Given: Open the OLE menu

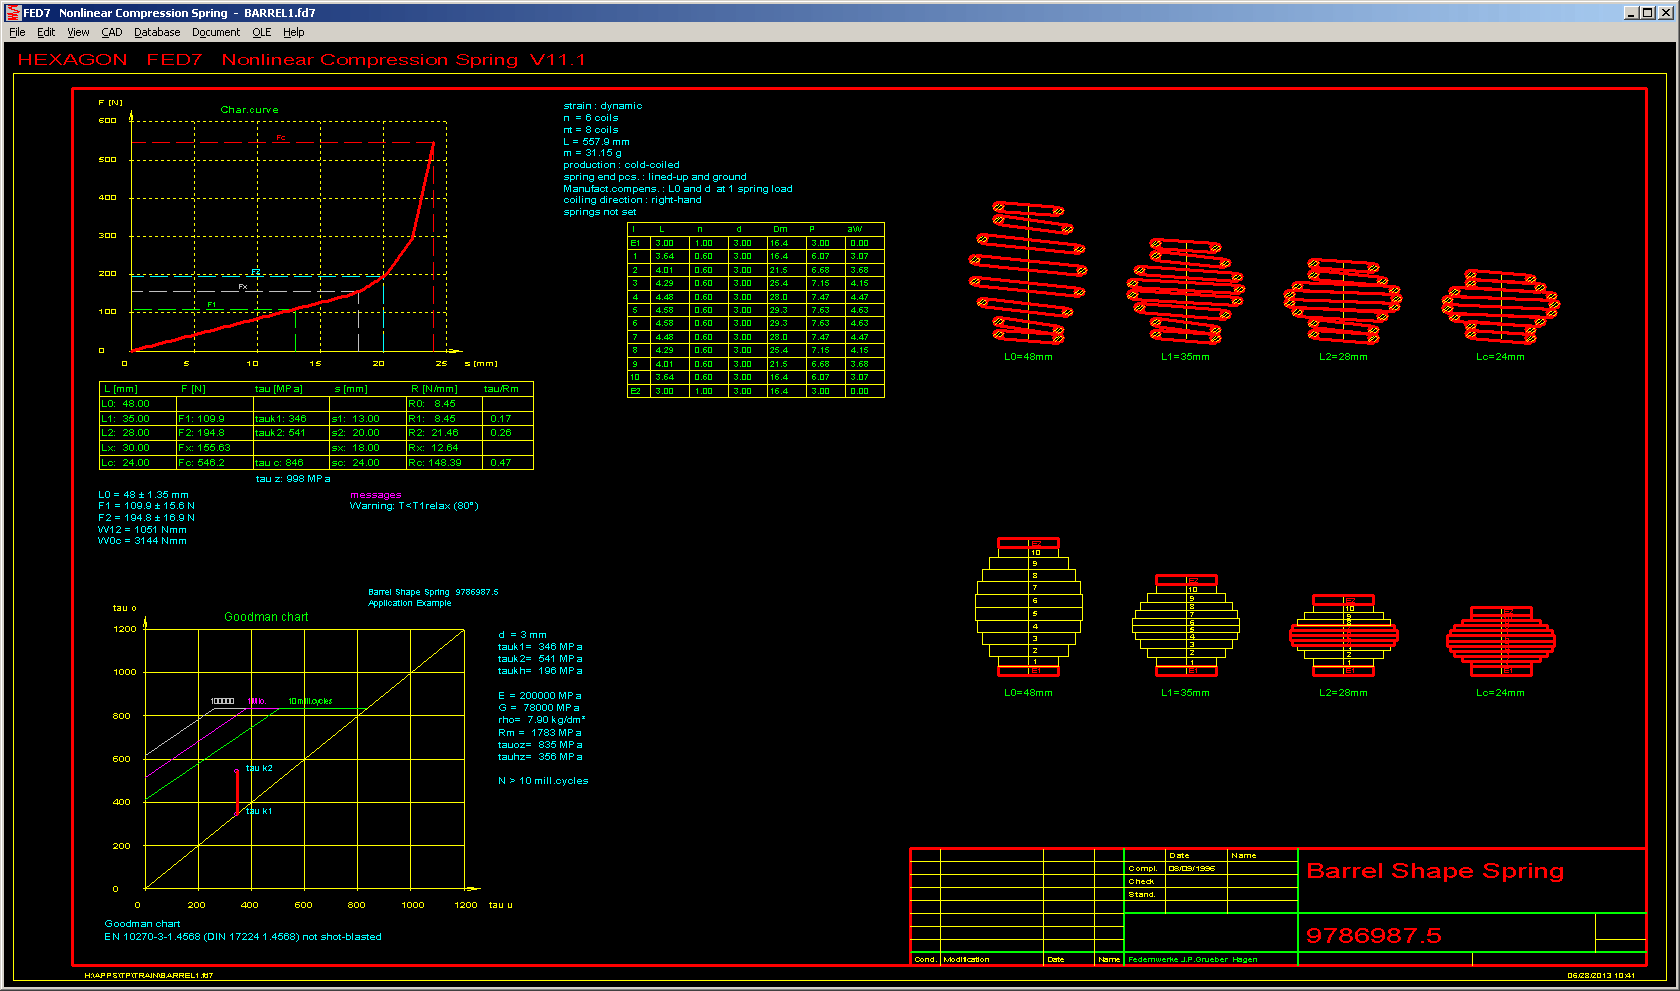Looking at the screenshot, I should point(262,32).
